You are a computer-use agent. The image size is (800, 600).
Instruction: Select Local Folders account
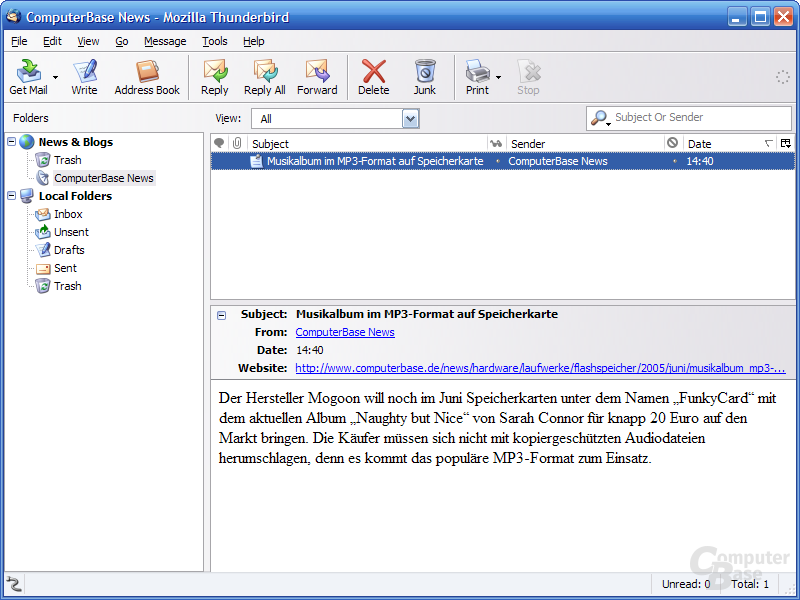point(75,196)
